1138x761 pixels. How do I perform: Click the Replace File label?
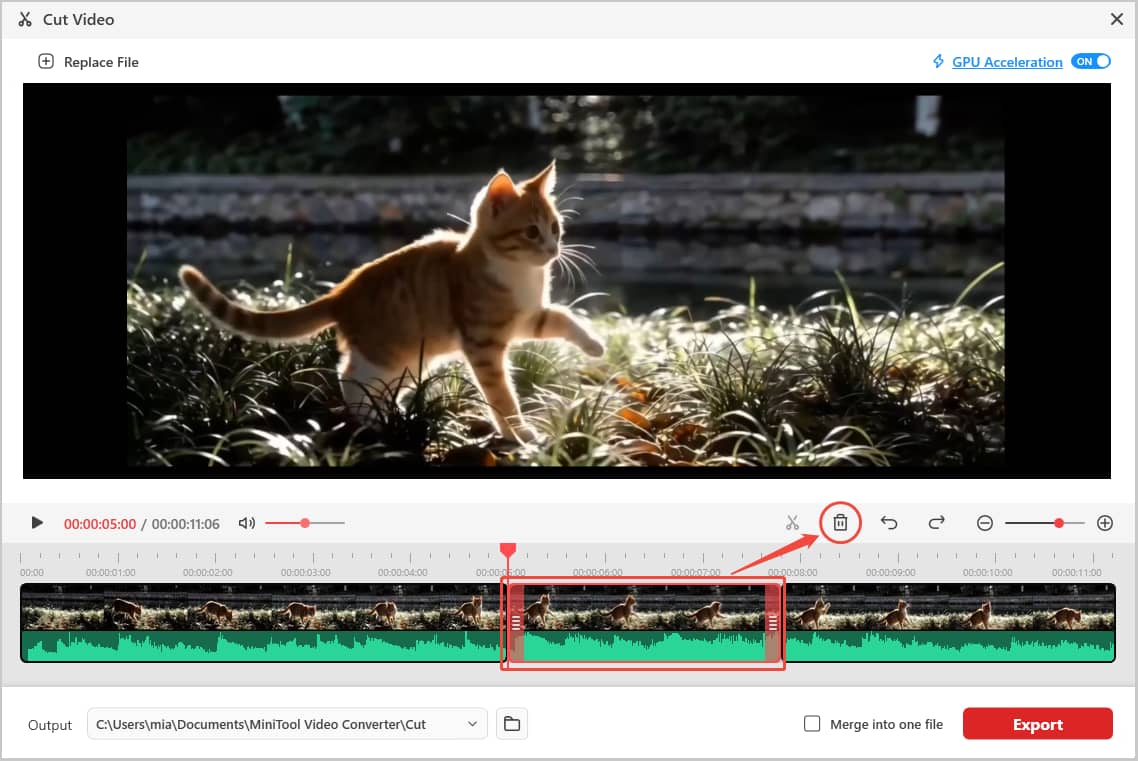coord(101,62)
